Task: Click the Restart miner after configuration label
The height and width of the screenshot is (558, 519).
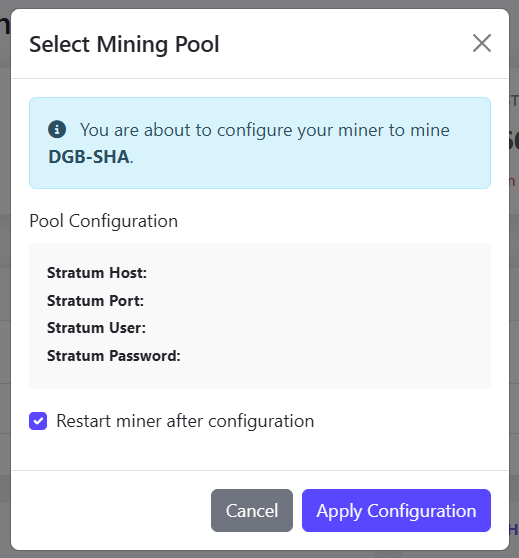Action: click(185, 421)
